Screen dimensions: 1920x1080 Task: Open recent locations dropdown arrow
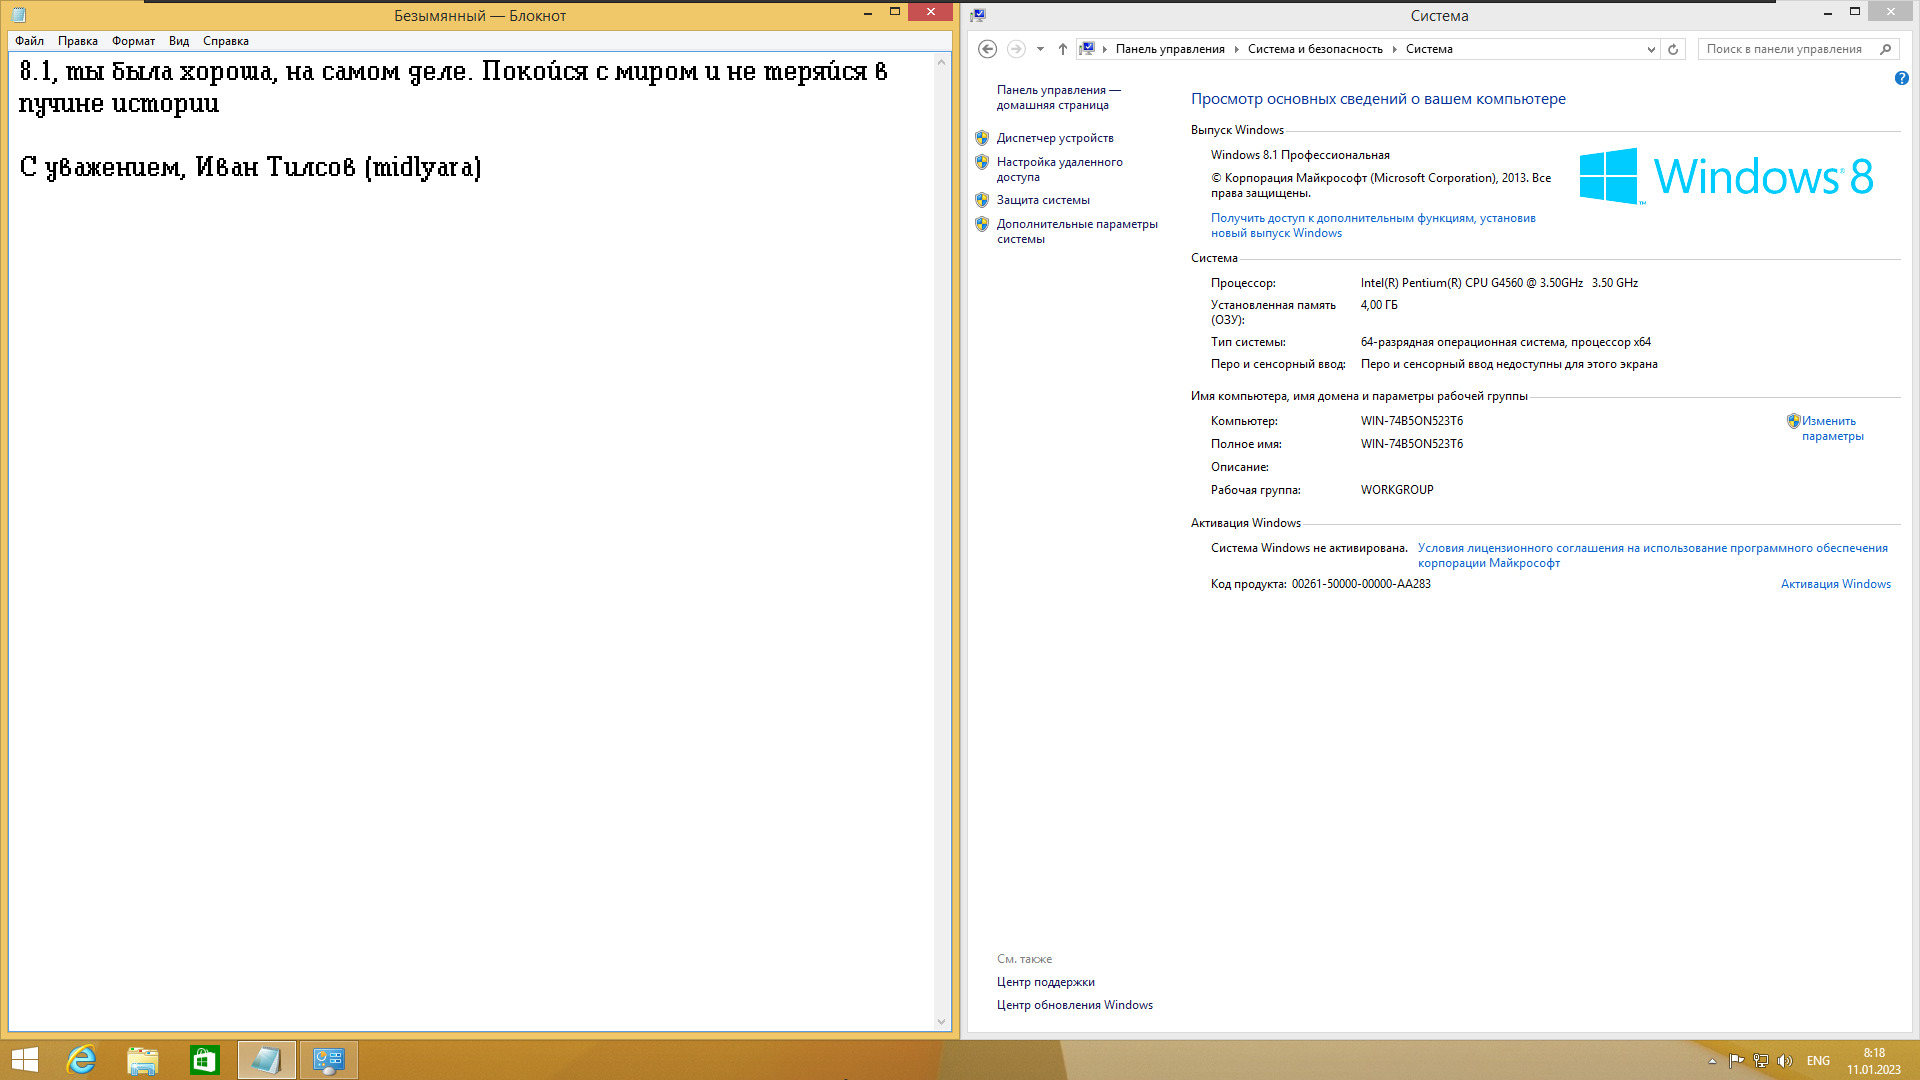[1040, 49]
